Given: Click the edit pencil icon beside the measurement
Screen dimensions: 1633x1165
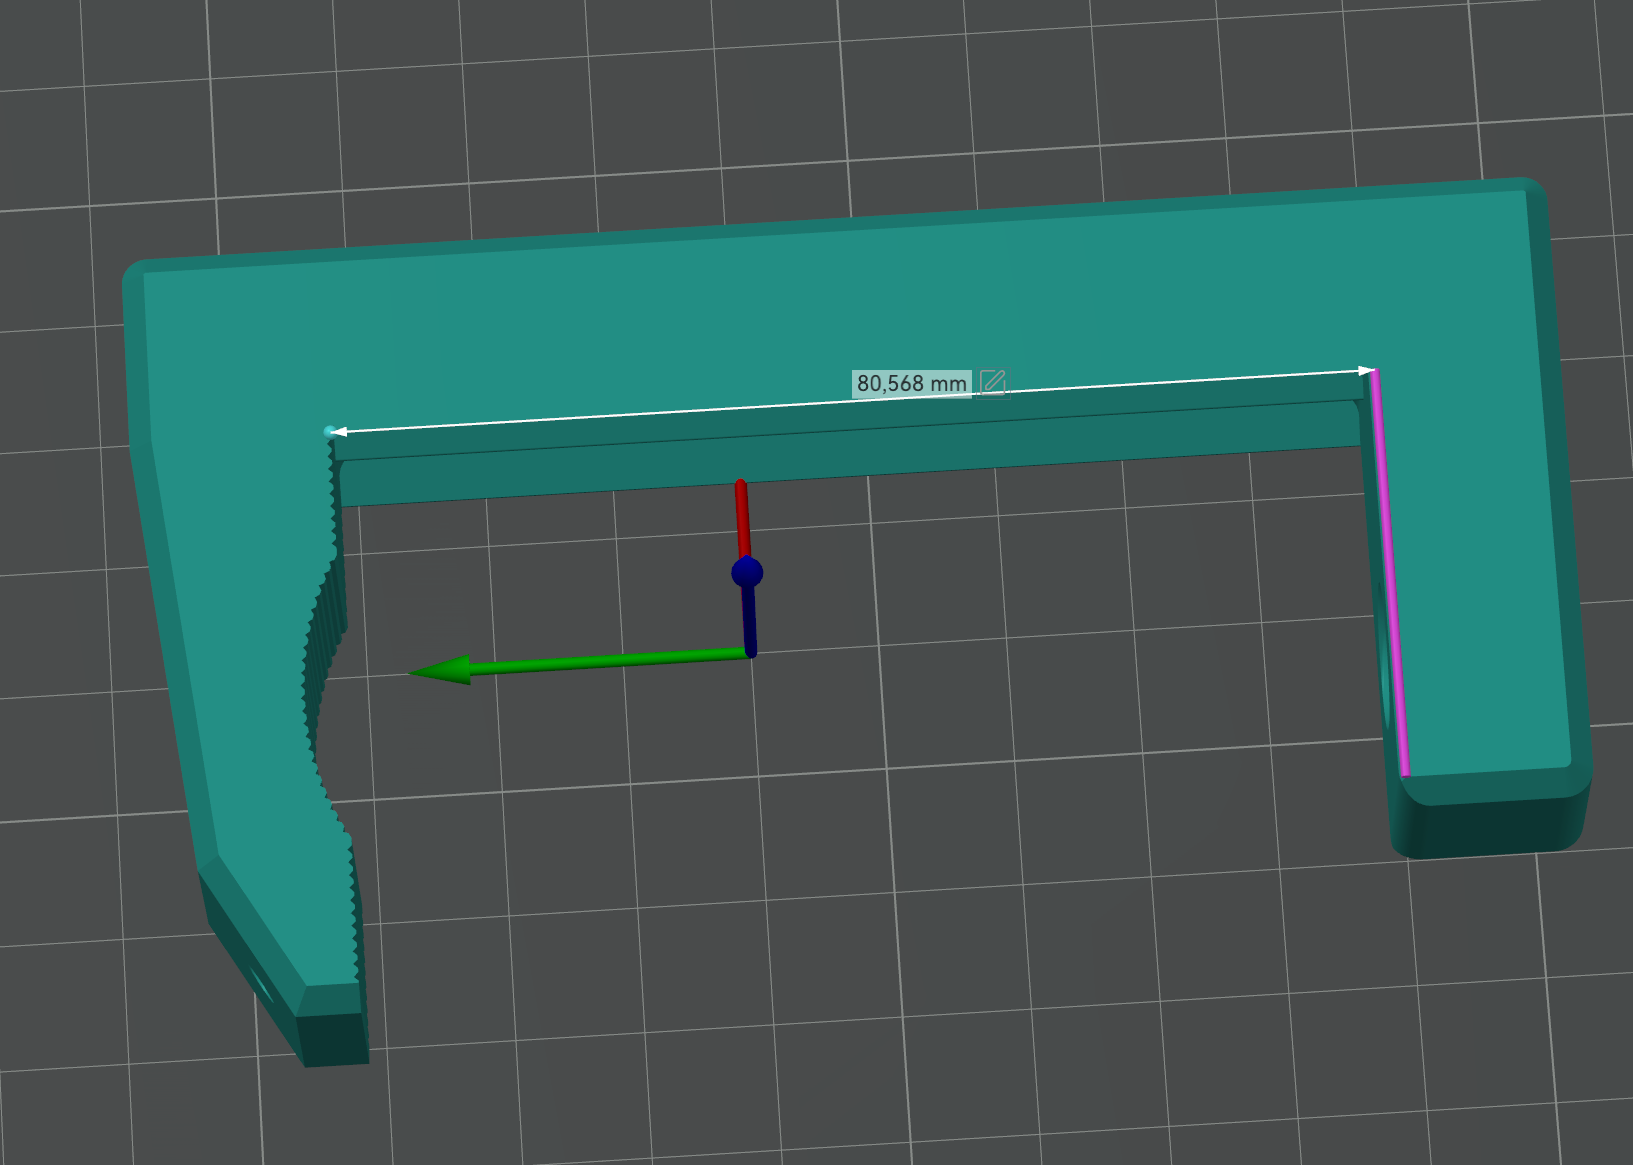Looking at the screenshot, I should pos(993,382).
